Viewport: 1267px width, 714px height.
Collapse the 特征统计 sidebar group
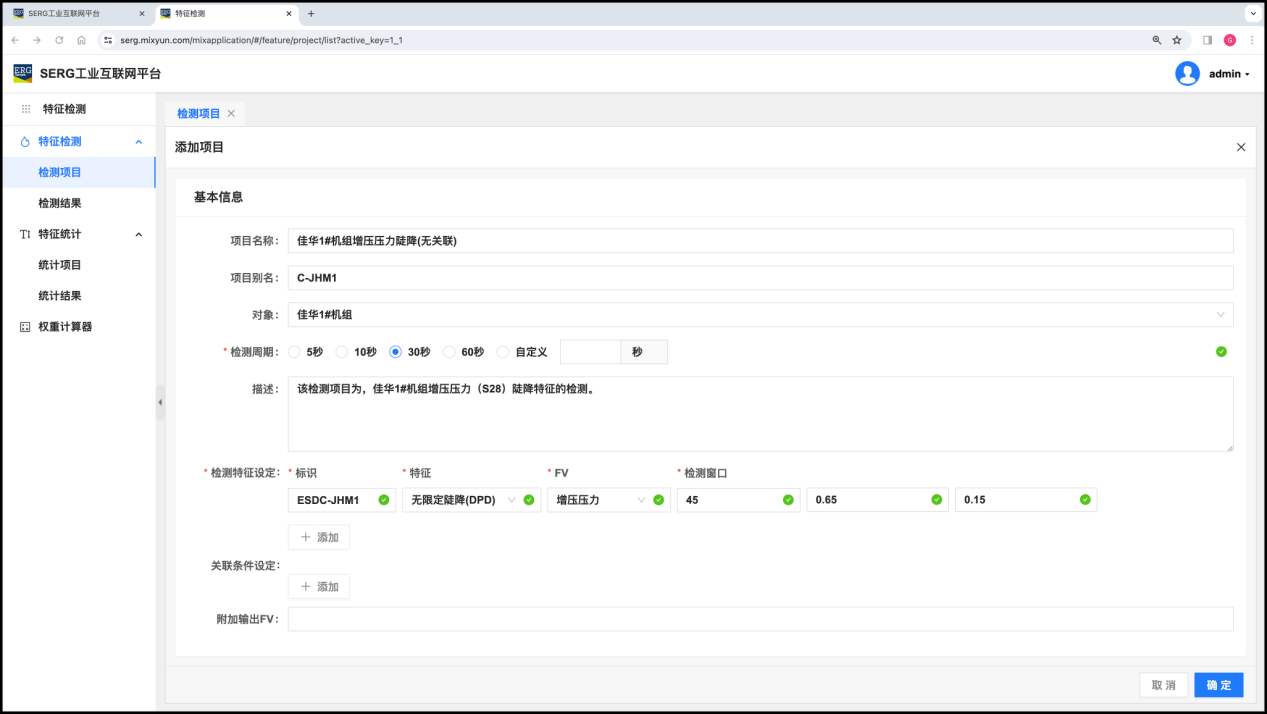[138, 234]
